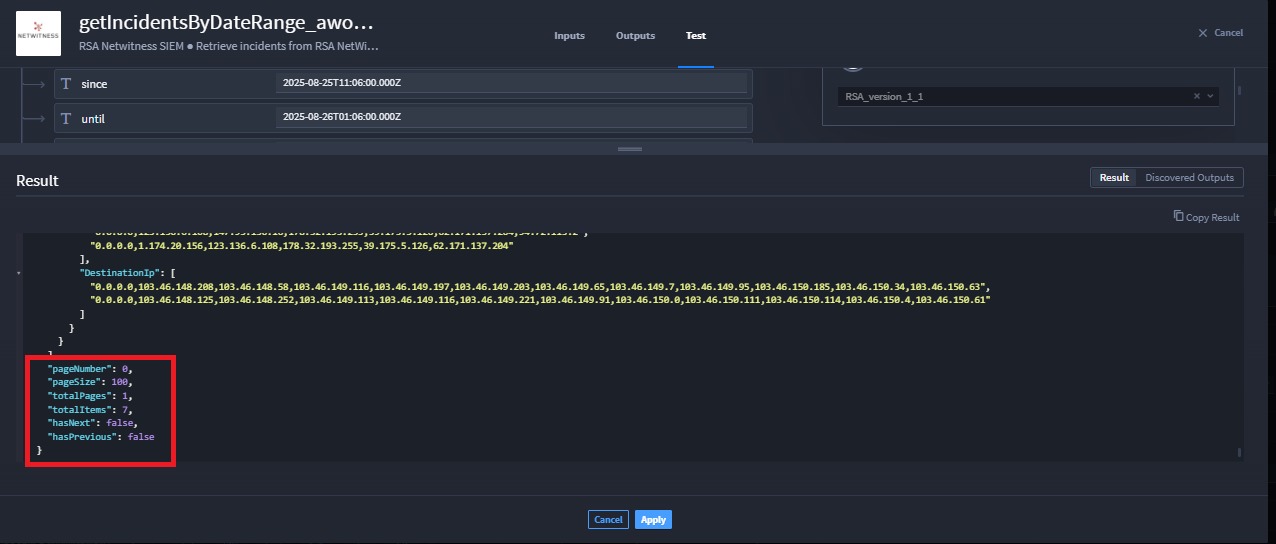Click the text type icon beside until
1276x544 pixels.
pyautogui.click(x=66, y=119)
